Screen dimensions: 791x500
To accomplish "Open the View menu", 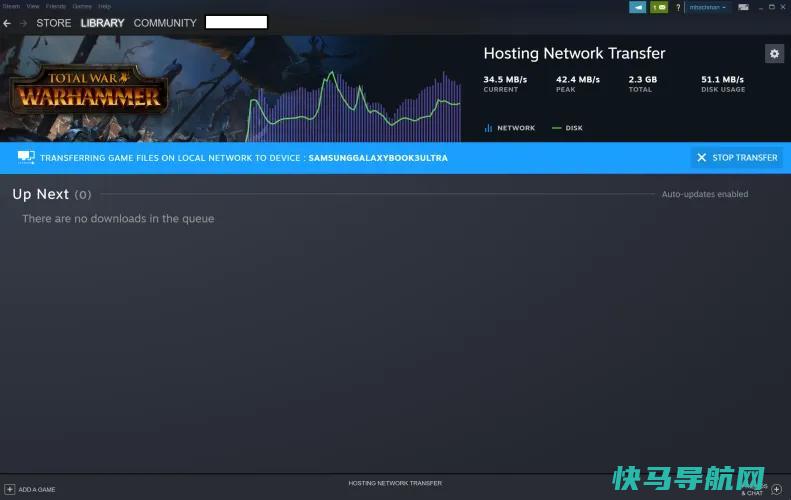I will (33, 6).
